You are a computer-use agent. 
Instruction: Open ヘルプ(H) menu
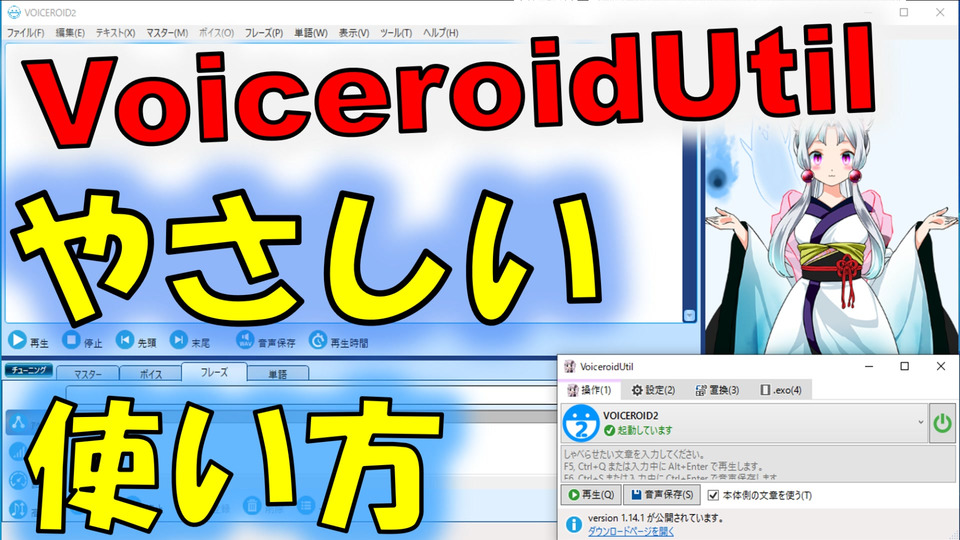[x=441, y=33]
